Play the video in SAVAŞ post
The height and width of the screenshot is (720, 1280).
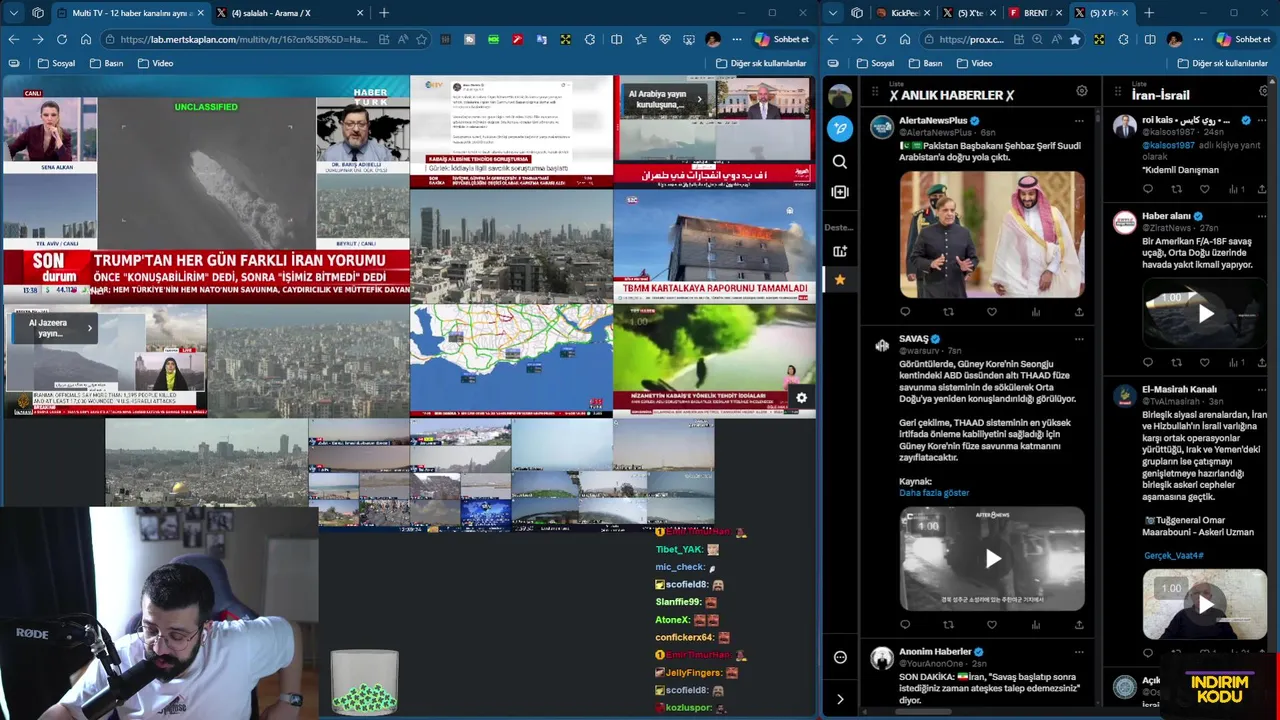[x=992, y=559]
